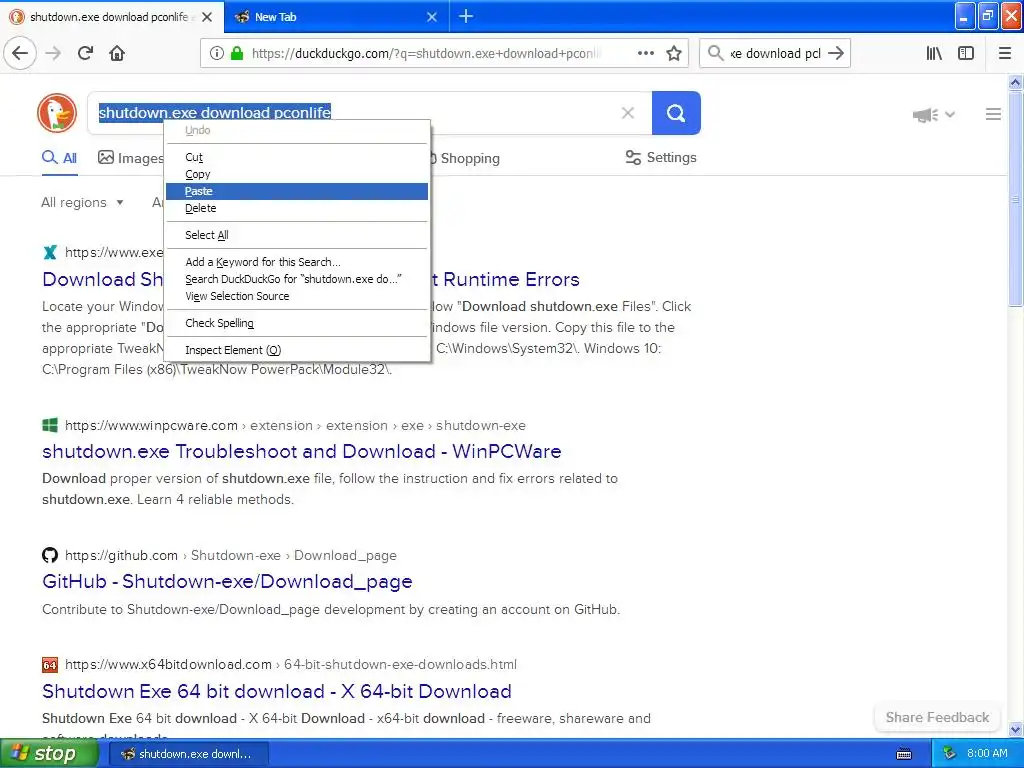This screenshot has width=1024, height=768.
Task: Switch to the Images results tab
Action: click(x=130, y=158)
